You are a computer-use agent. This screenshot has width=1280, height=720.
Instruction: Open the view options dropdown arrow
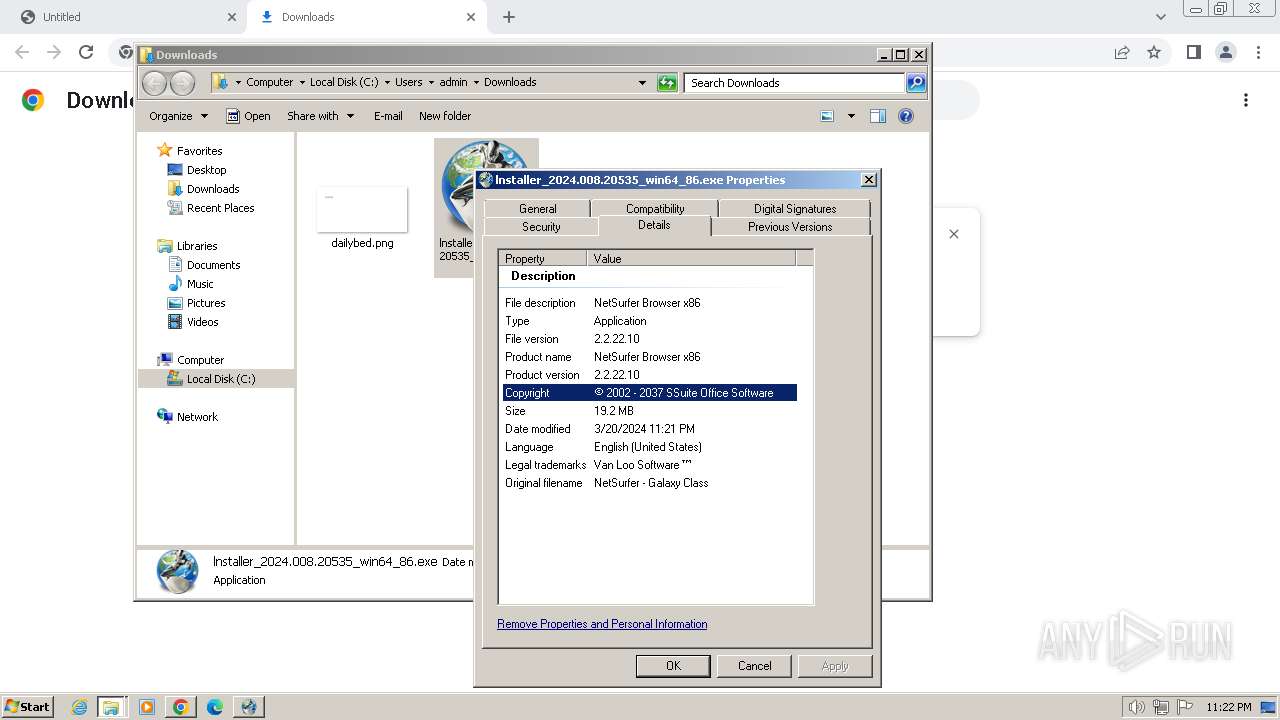(851, 116)
